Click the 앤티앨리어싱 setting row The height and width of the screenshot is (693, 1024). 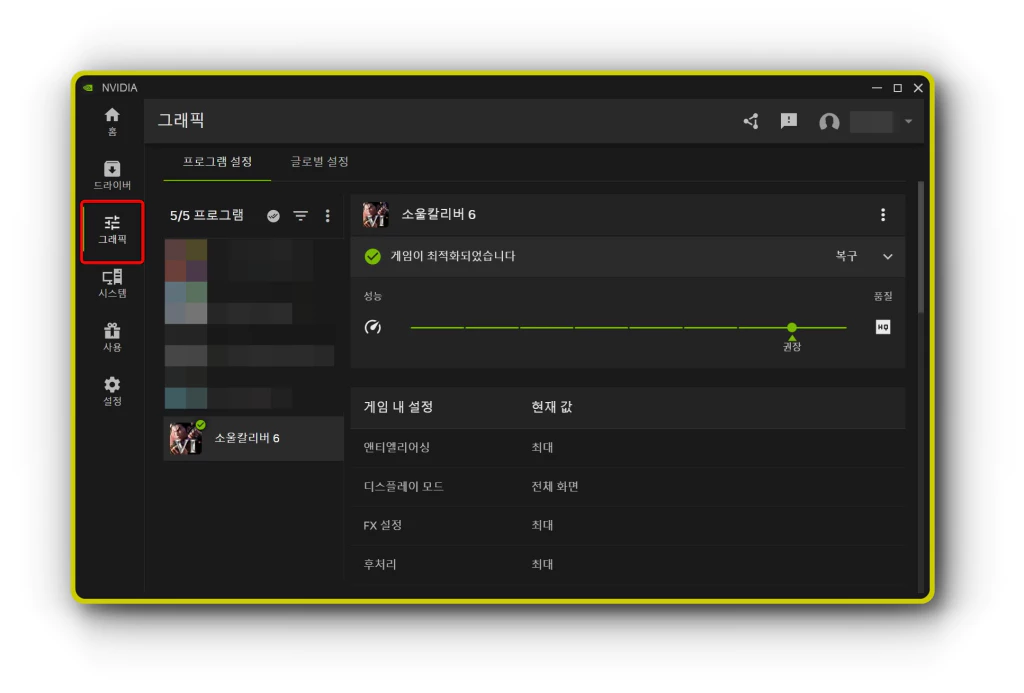628,447
